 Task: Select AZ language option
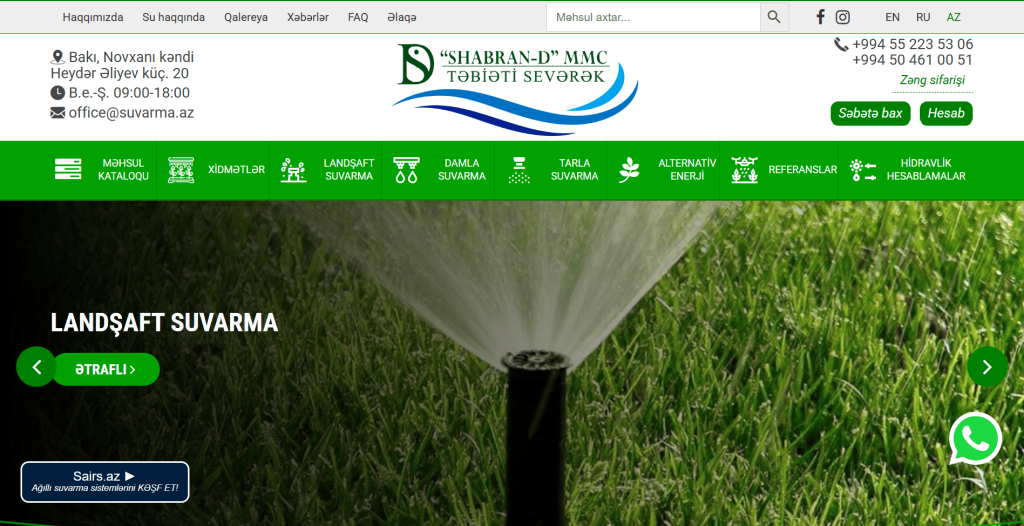(954, 17)
